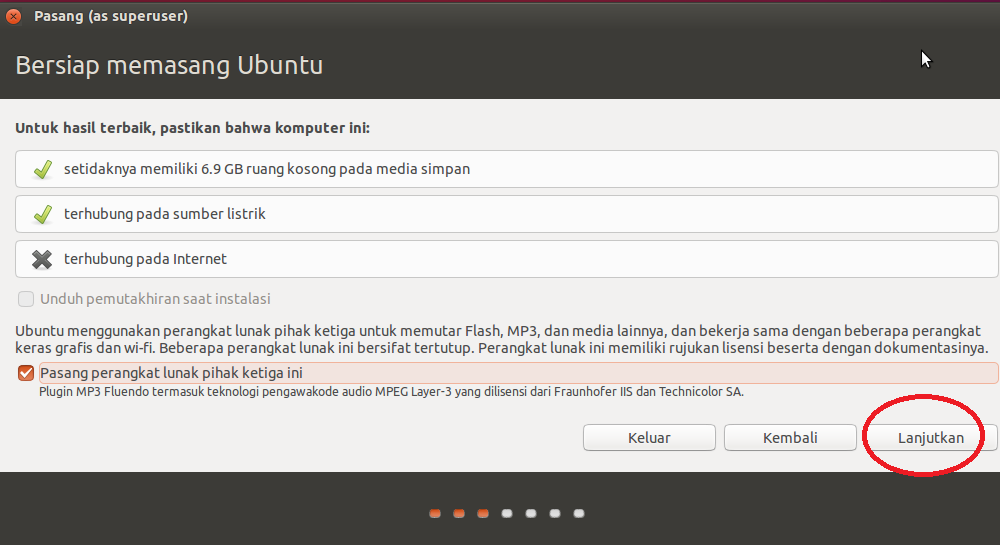Screen dimensions: 1000x545
Task: Click gray X icon beside terhubung pada Internet
Action: point(42,259)
